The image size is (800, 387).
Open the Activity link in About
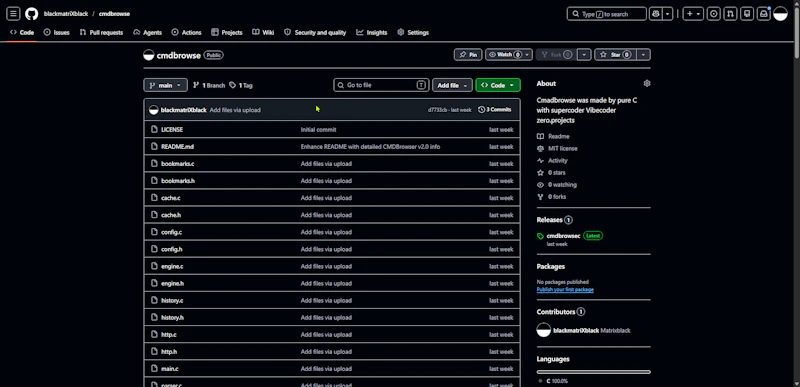click(552, 161)
